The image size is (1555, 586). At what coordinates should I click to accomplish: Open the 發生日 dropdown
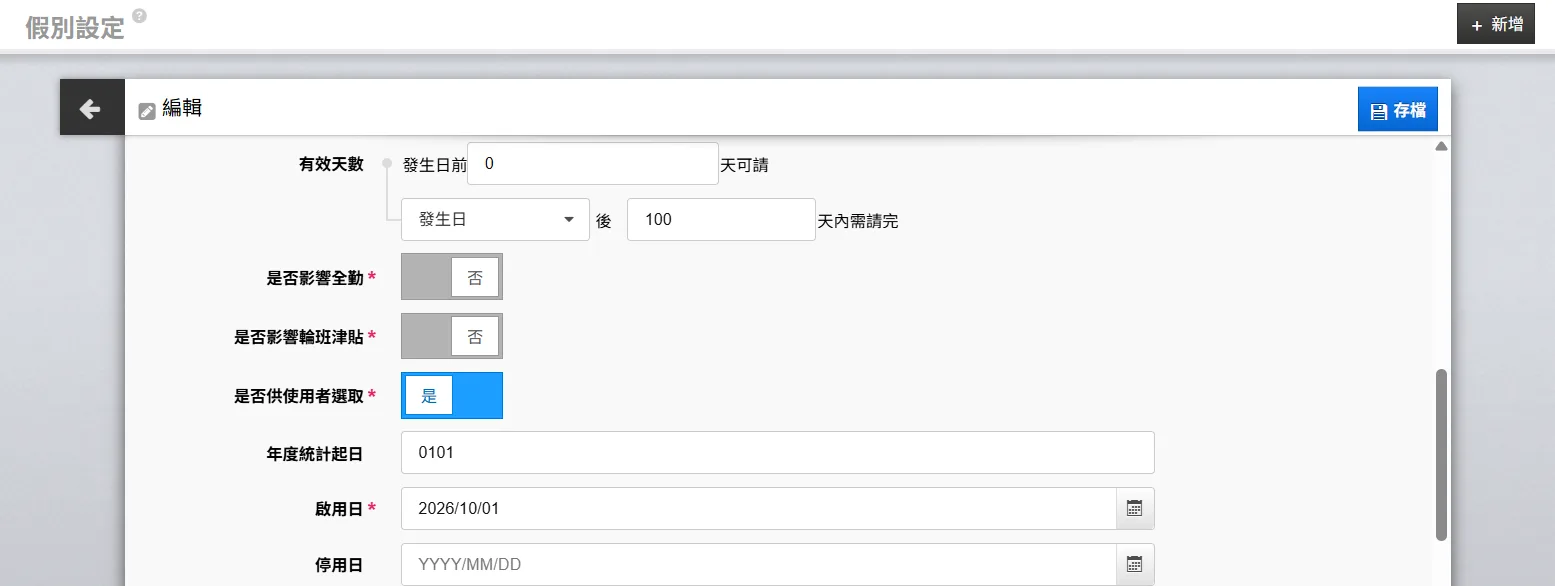pyautogui.click(x=495, y=219)
